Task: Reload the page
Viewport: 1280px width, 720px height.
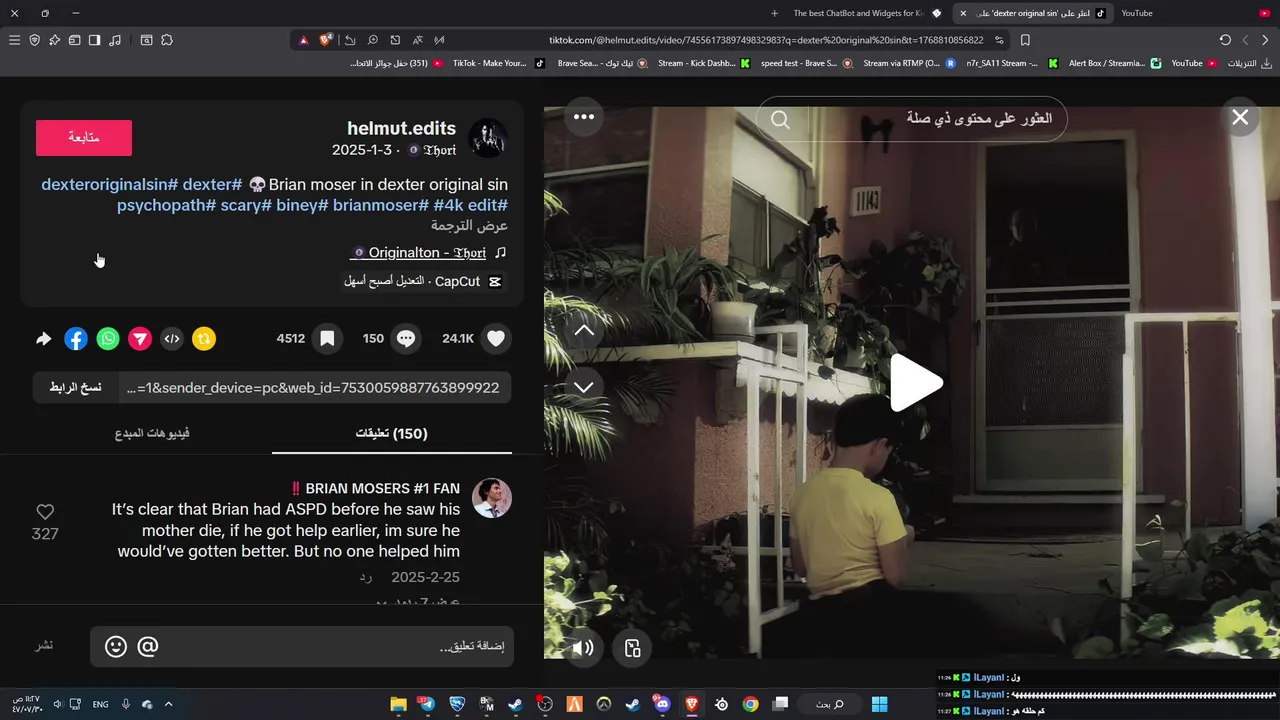Action: [1225, 40]
